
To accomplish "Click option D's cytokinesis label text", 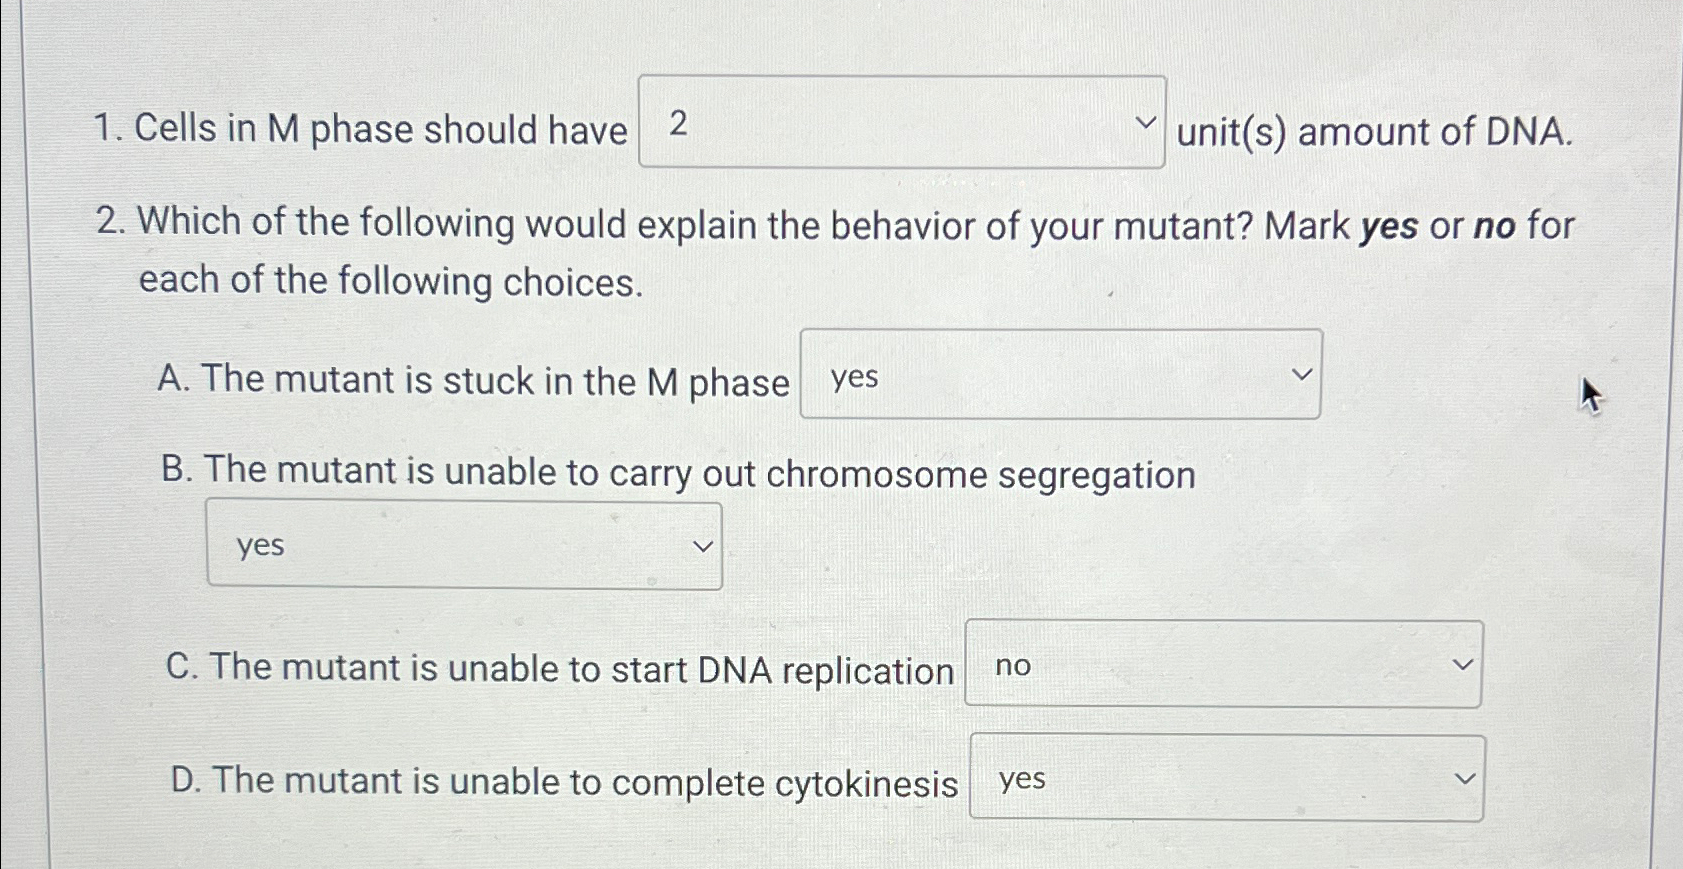I will (560, 783).
